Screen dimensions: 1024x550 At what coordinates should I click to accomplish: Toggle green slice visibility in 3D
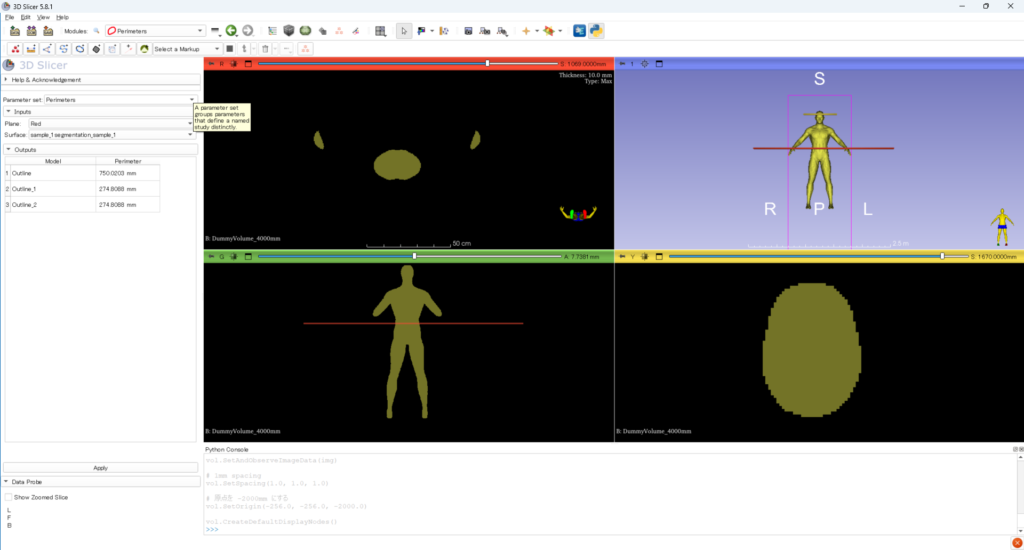tap(234, 256)
